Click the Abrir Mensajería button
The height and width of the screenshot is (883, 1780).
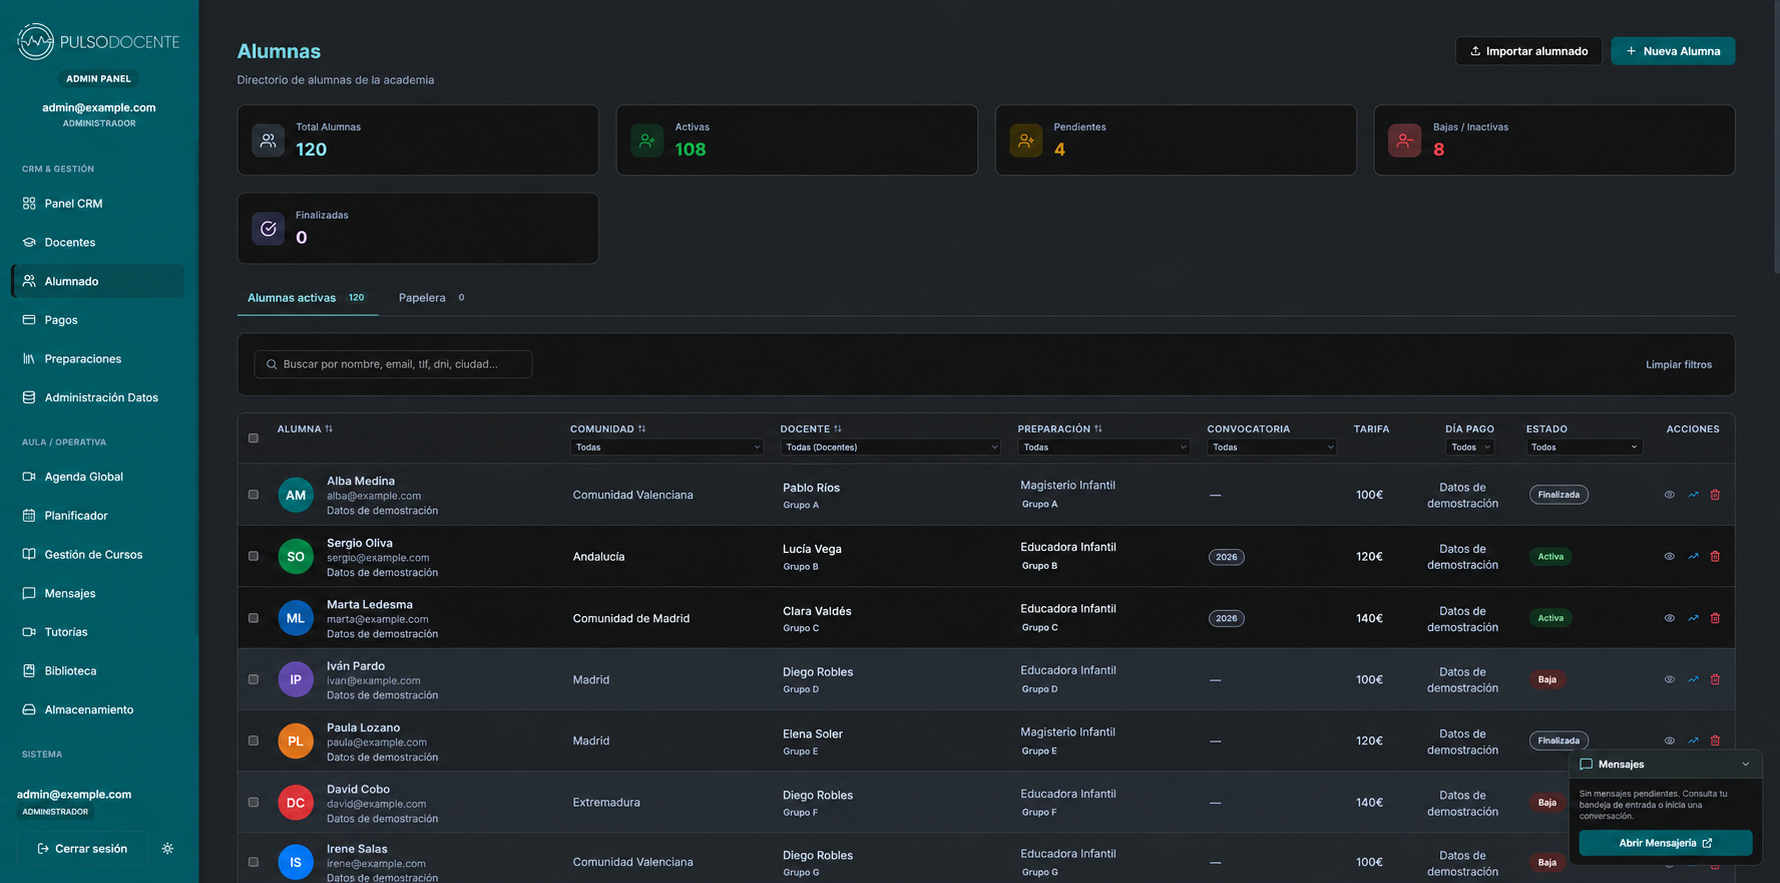coord(1666,843)
